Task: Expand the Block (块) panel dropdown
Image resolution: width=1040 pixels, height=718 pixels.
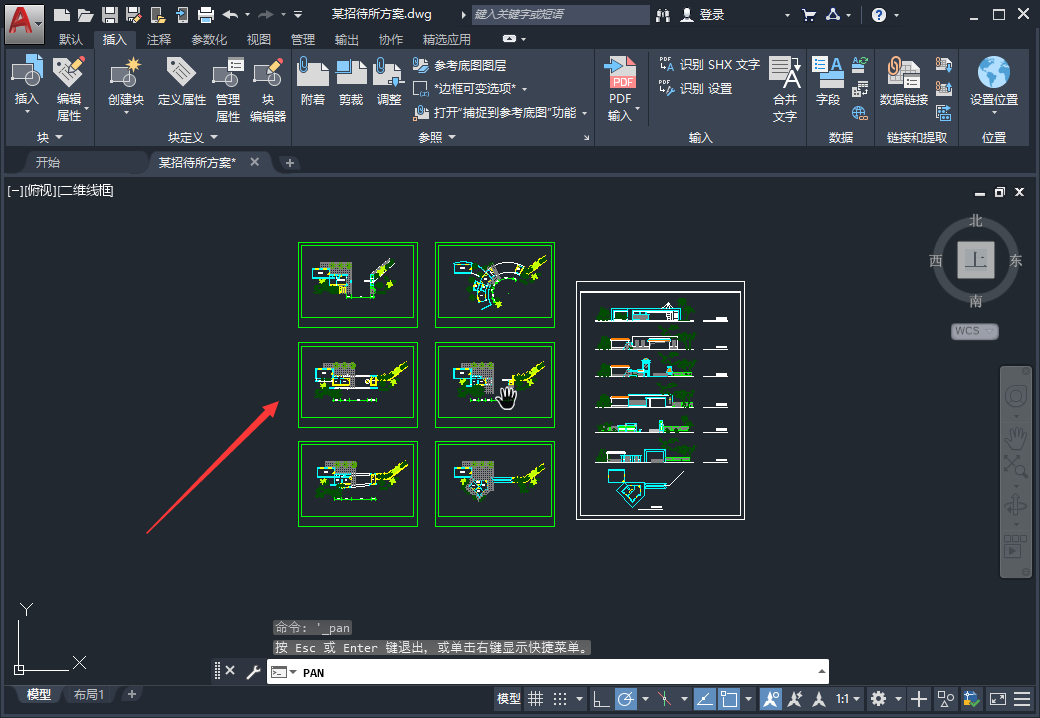Action: (x=50, y=137)
